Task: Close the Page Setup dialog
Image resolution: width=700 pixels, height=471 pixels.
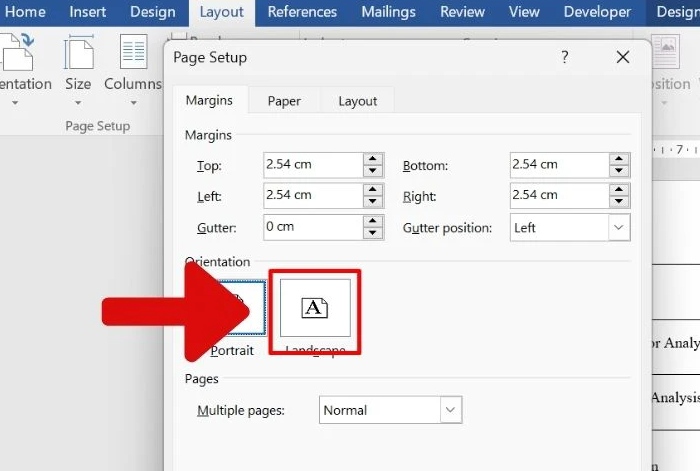Action: click(x=623, y=57)
